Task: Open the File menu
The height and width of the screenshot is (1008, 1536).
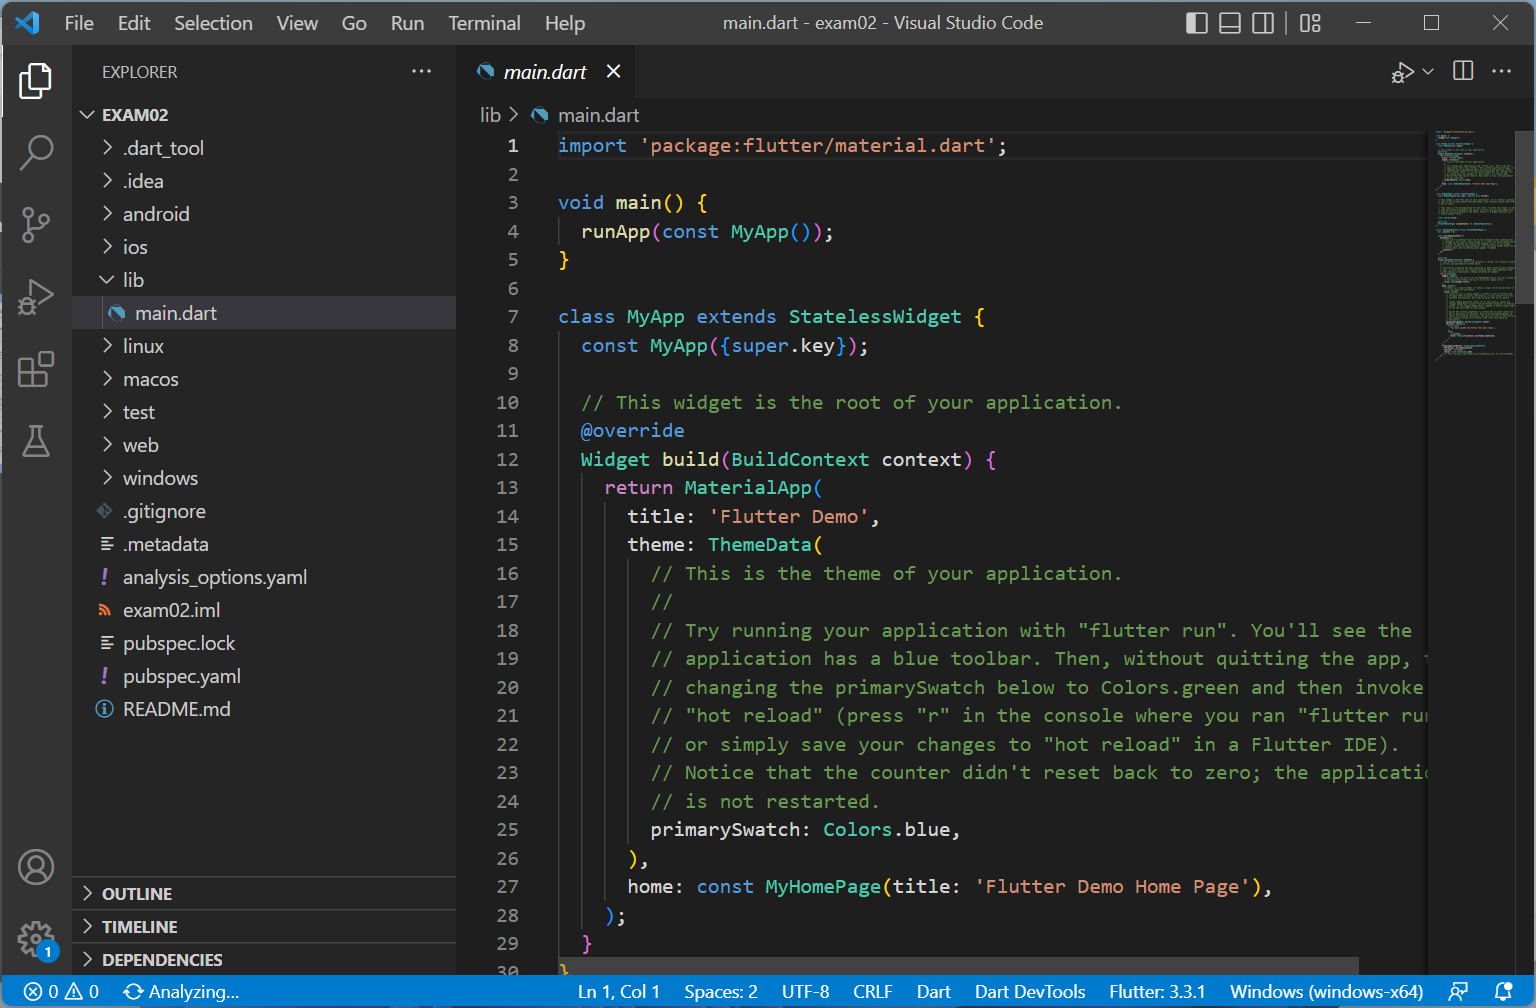Action: click(79, 23)
